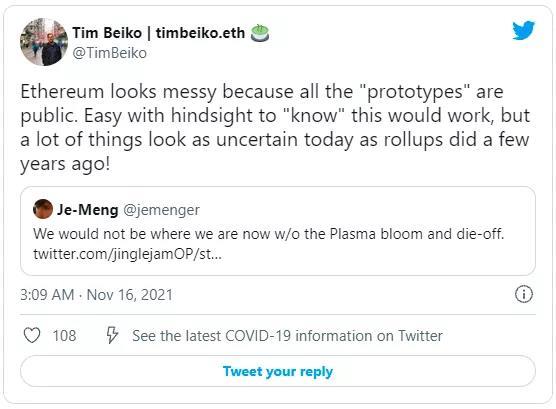This screenshot has width=556, height=409.
Task: Like the tweet with heart icon
Action: click(x=32, y=335)
